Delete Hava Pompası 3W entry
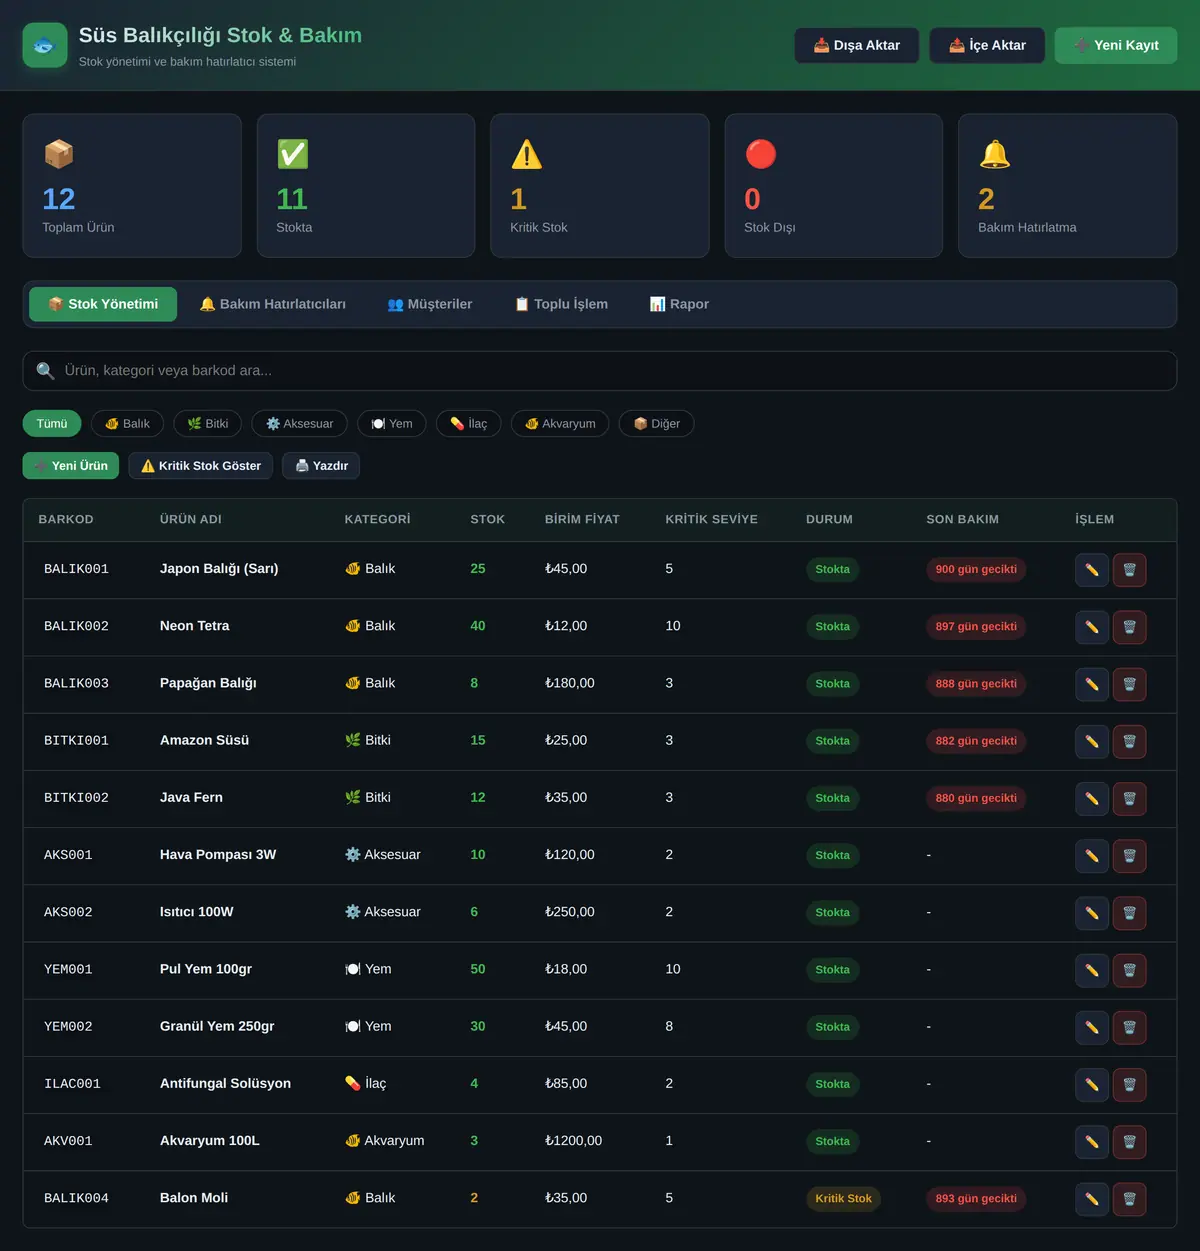This screenshot has height=1251, width=1200. (1130, 855)
